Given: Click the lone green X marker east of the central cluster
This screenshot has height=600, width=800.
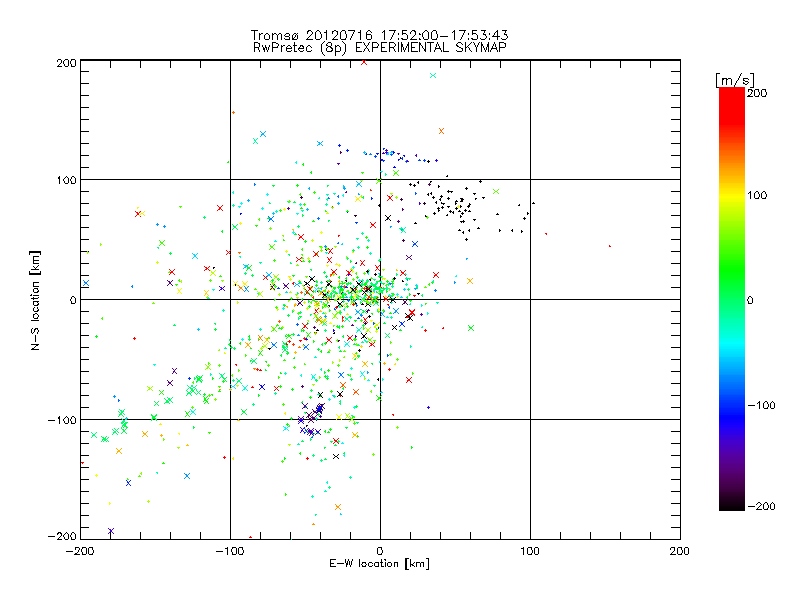Looking at the screenshot, I should click(x=471, y=328).
